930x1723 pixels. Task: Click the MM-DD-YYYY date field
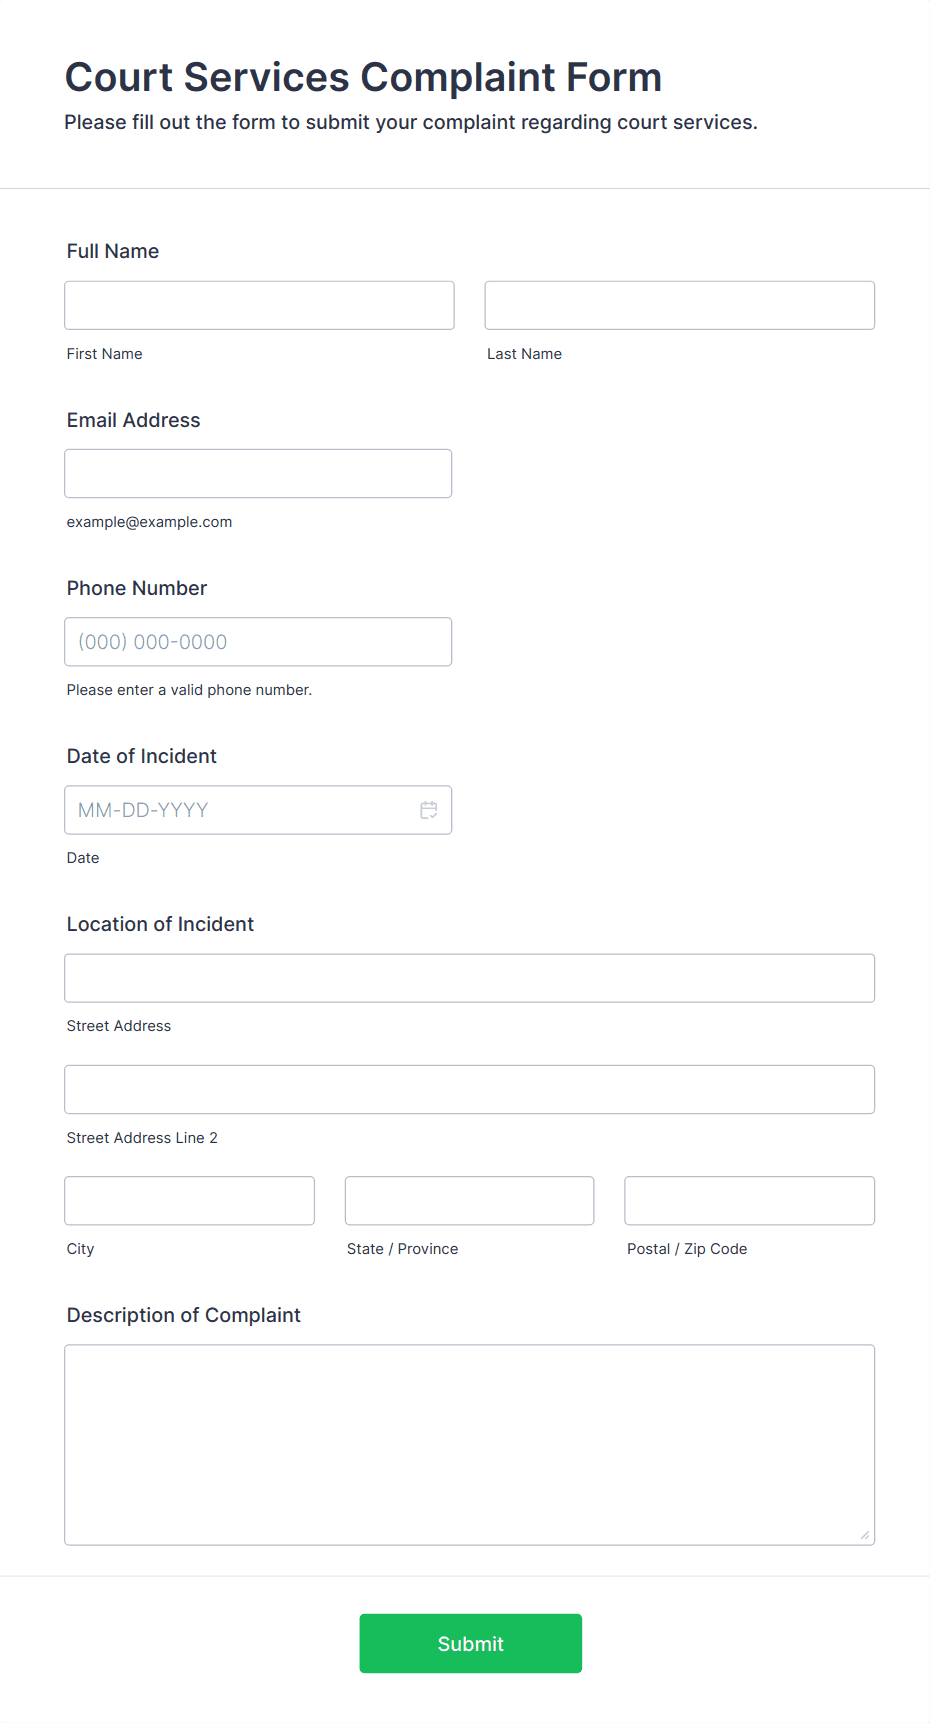point(258,810)
